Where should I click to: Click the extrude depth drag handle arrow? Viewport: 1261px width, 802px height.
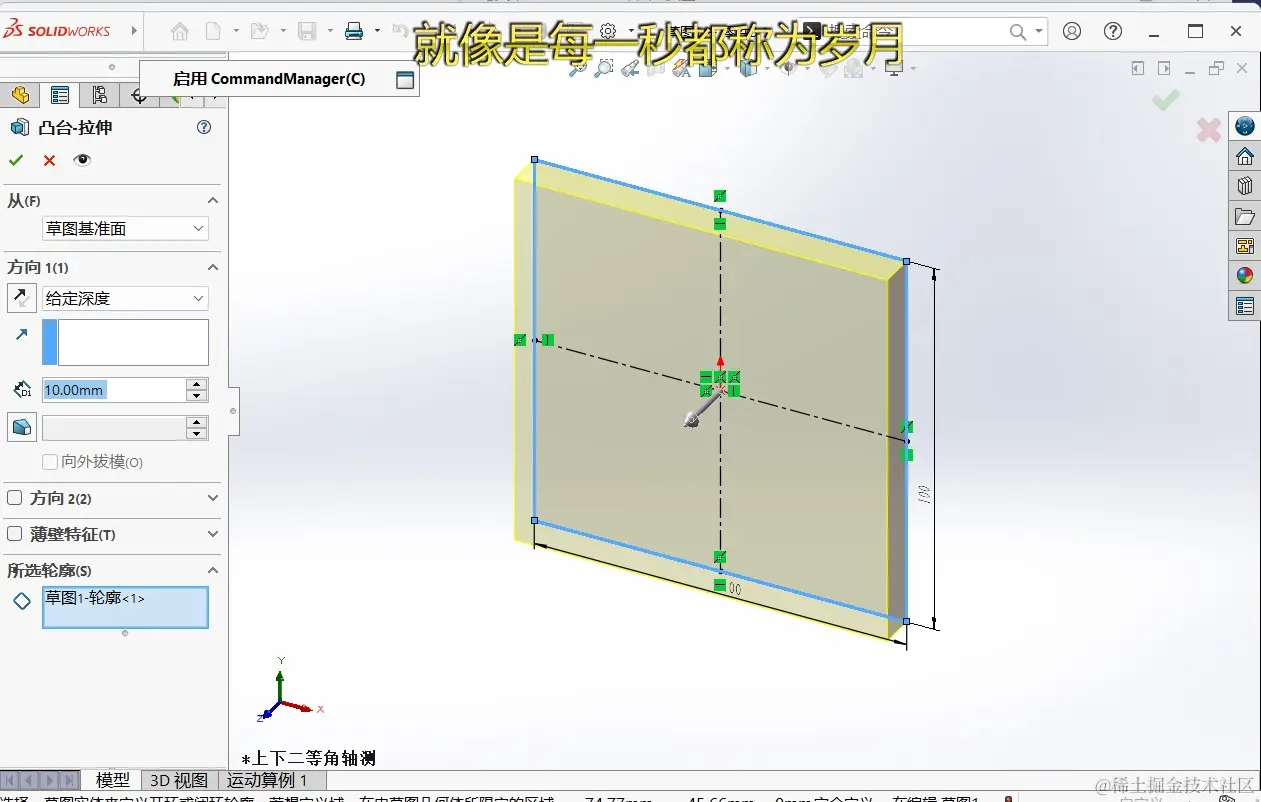[703, 407]
